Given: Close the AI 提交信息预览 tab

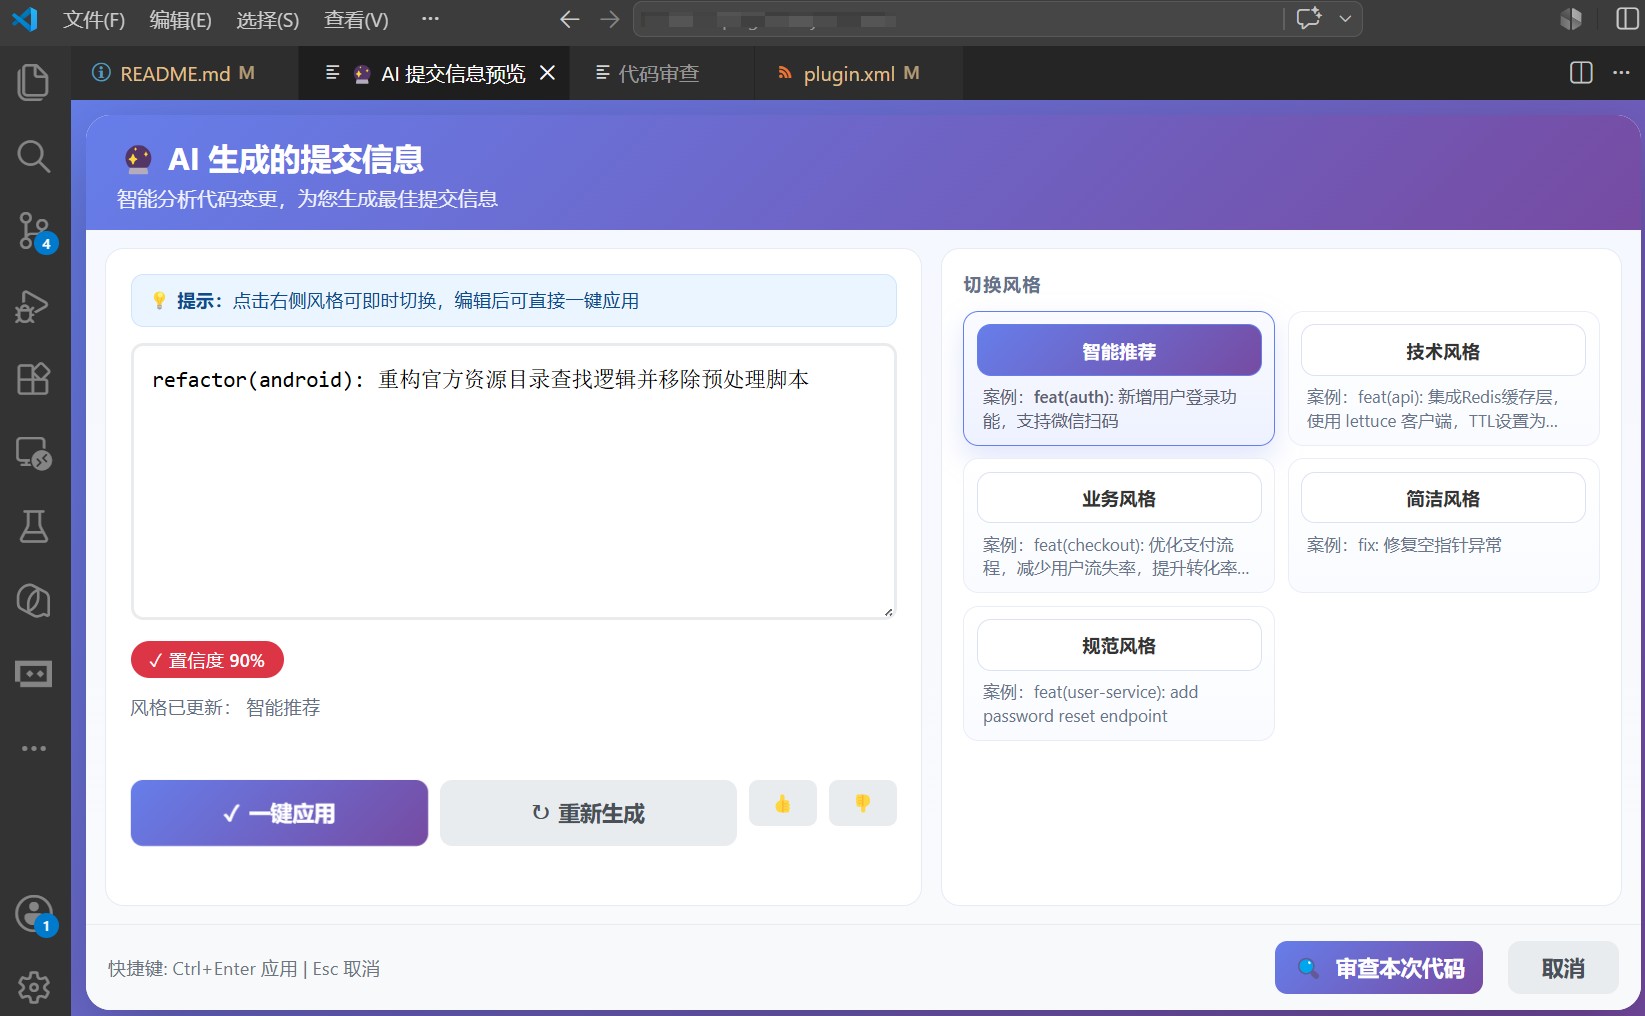Looking at the screenshot, I should click(x=547, y=73).
